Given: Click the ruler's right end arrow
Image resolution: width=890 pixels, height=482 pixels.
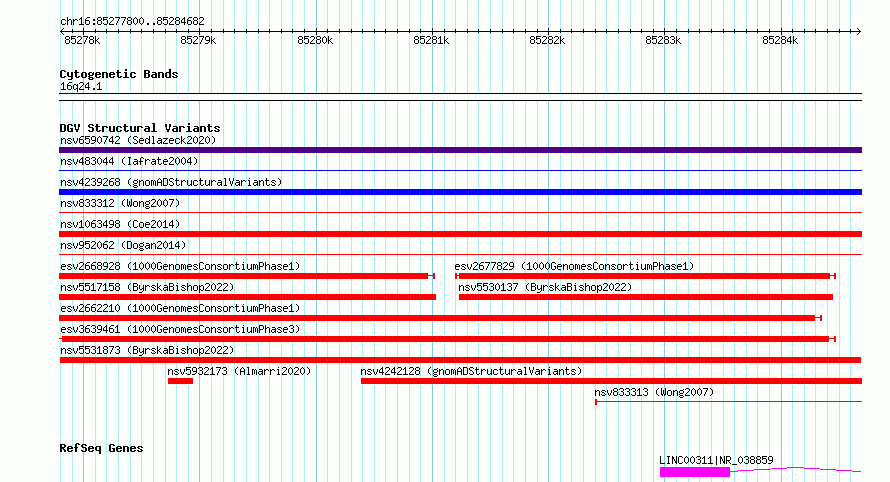Looking at the screenshot, I should coord(859,32).
